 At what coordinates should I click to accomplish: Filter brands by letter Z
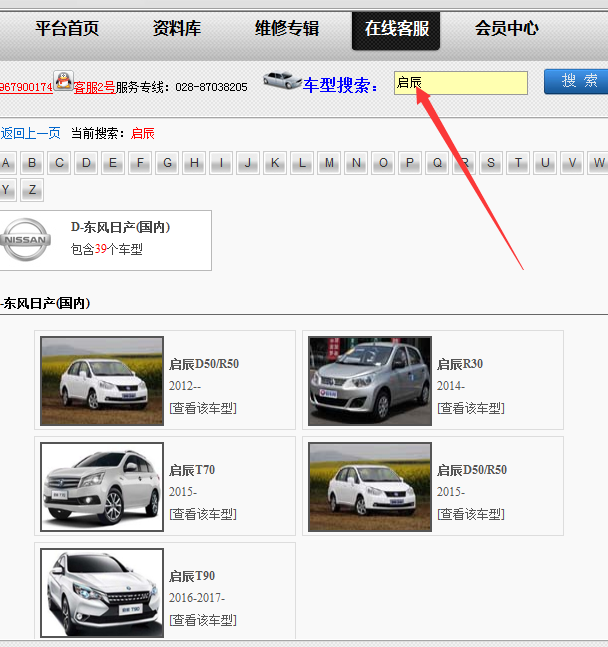click(32, 190)
